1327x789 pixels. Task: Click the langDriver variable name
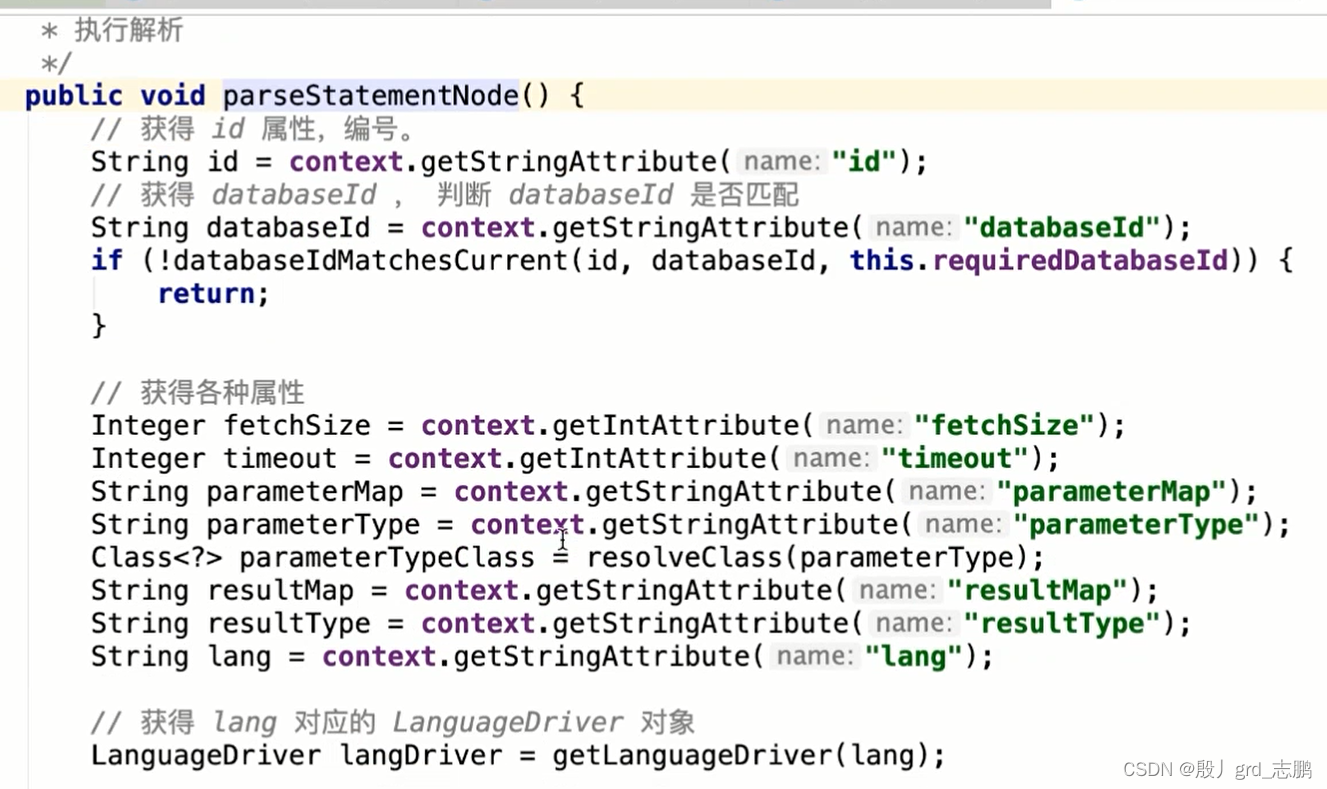[421, 755]
